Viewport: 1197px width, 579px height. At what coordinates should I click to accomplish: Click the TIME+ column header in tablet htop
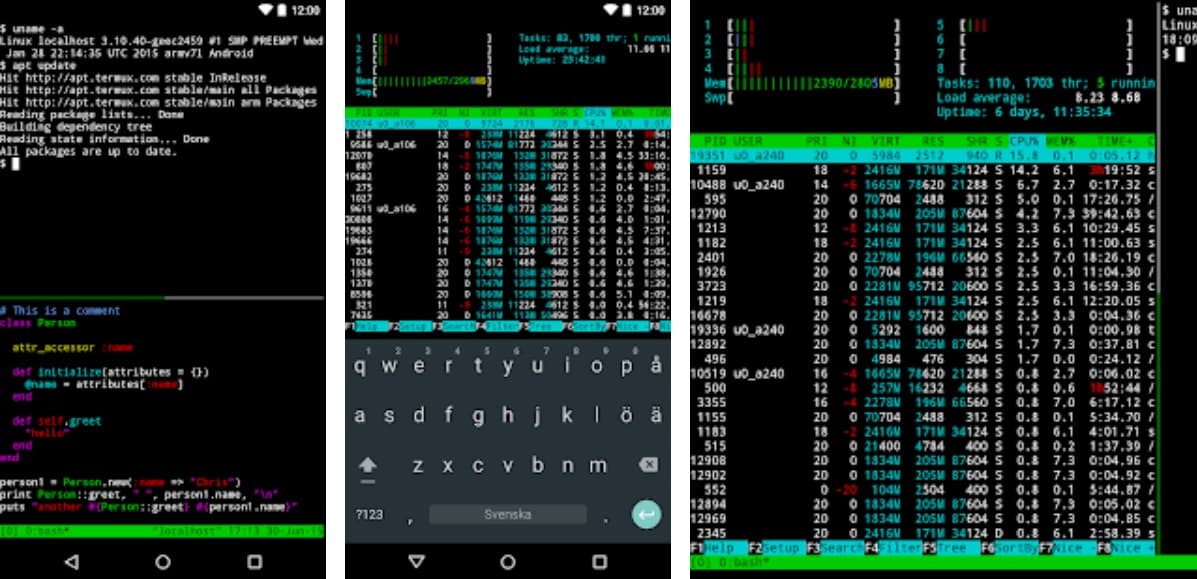click(1114, 141)
